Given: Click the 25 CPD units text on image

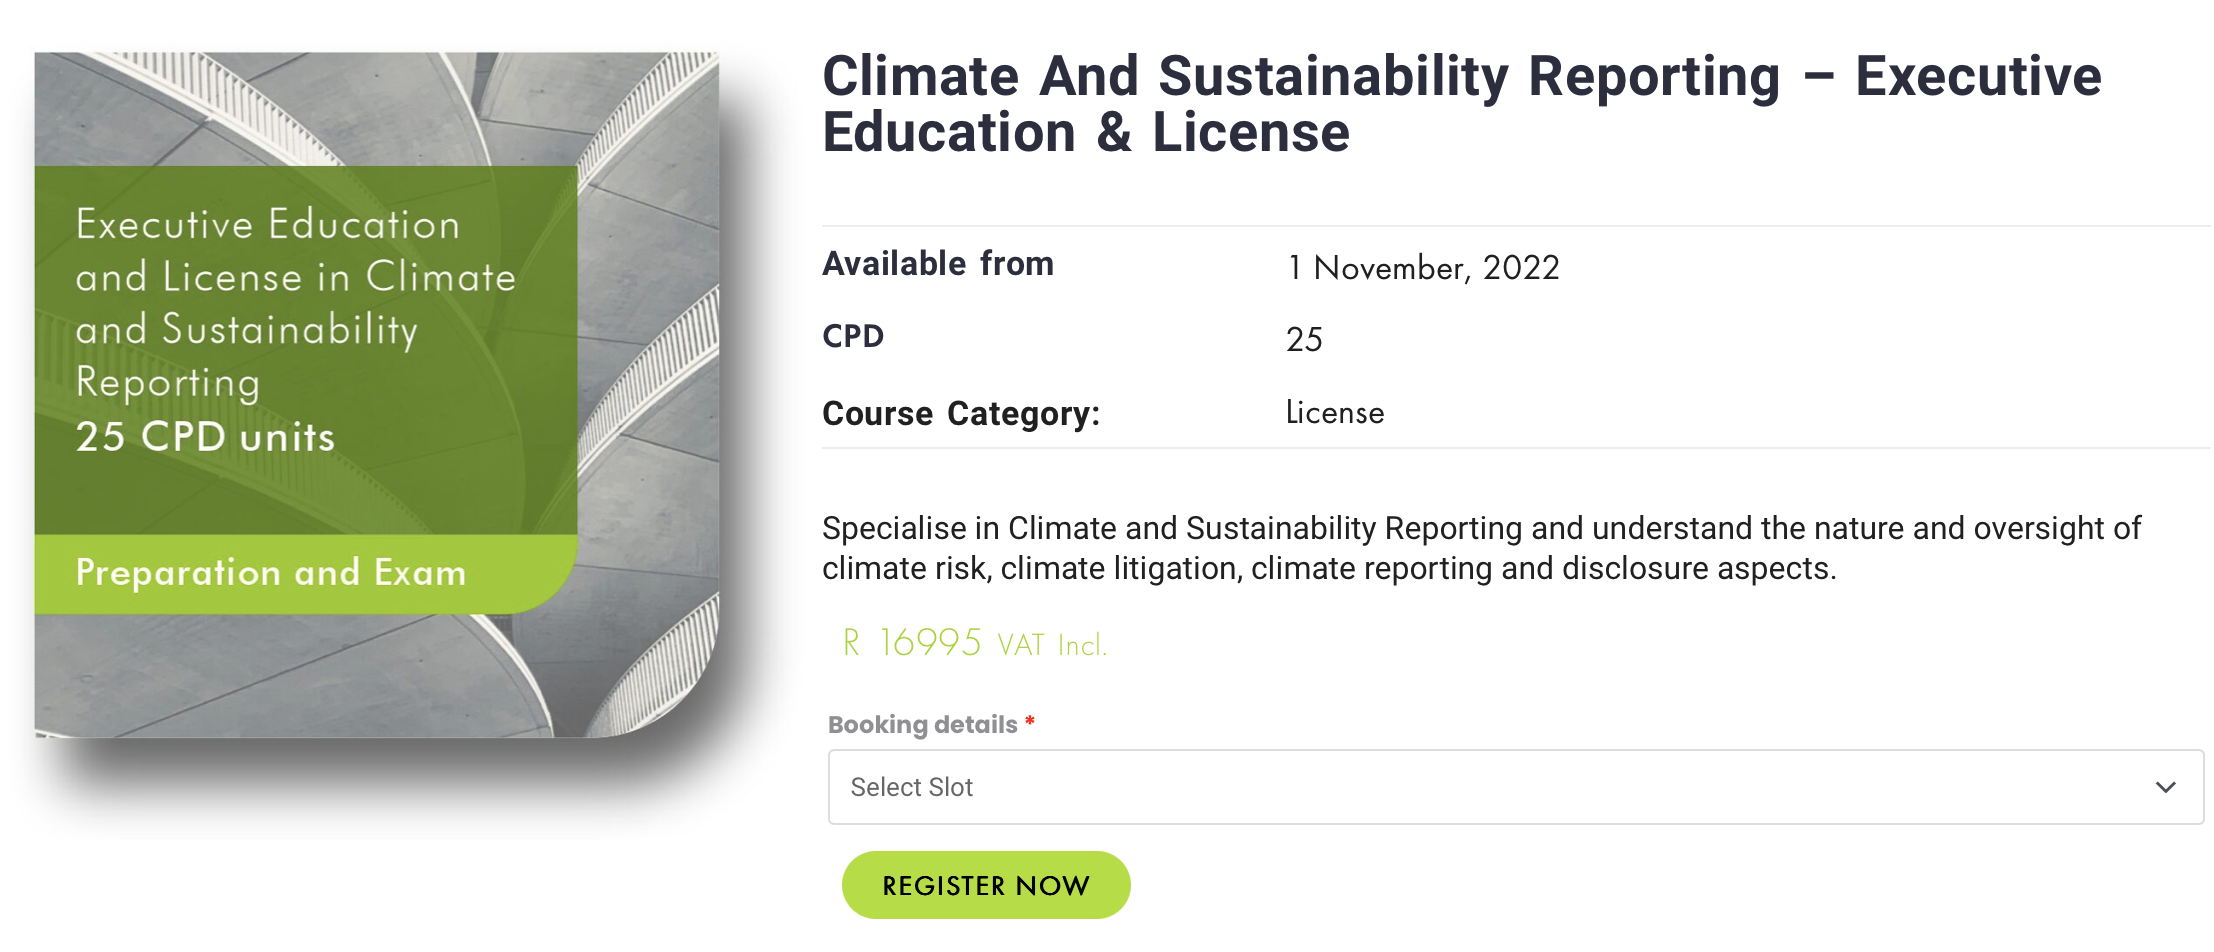Looking at the screenshot, I should click(205, 437).
